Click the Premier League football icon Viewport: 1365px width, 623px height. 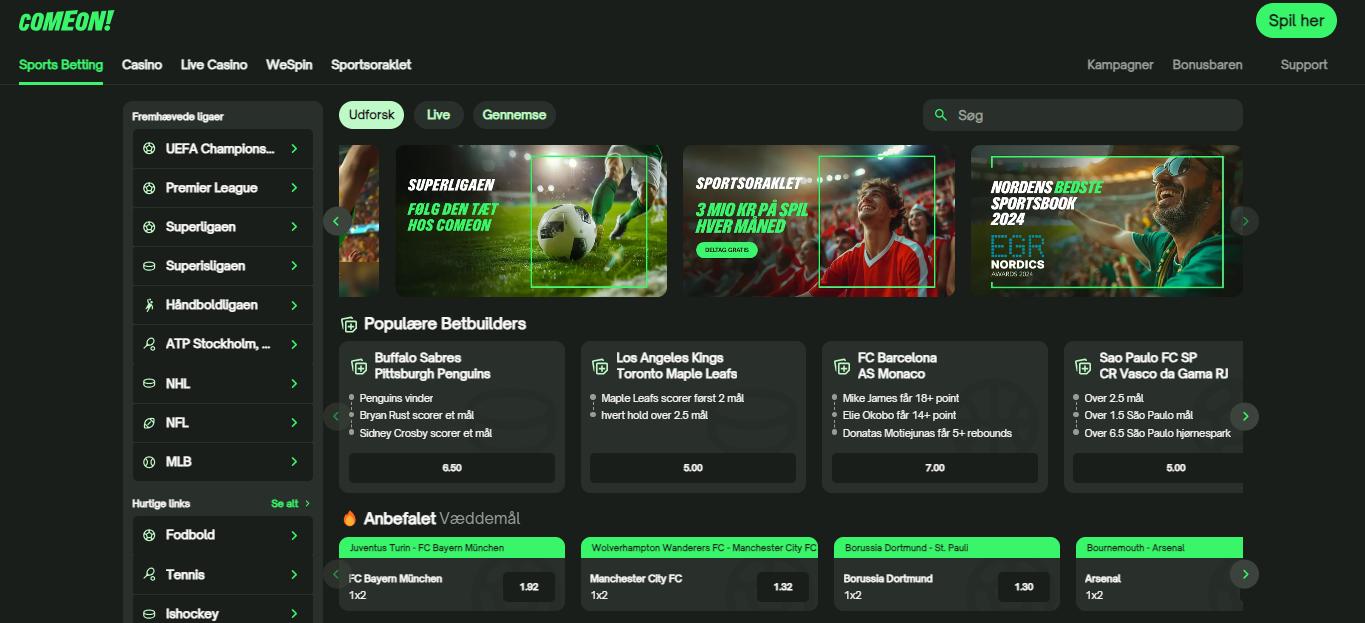pos(149,187)
